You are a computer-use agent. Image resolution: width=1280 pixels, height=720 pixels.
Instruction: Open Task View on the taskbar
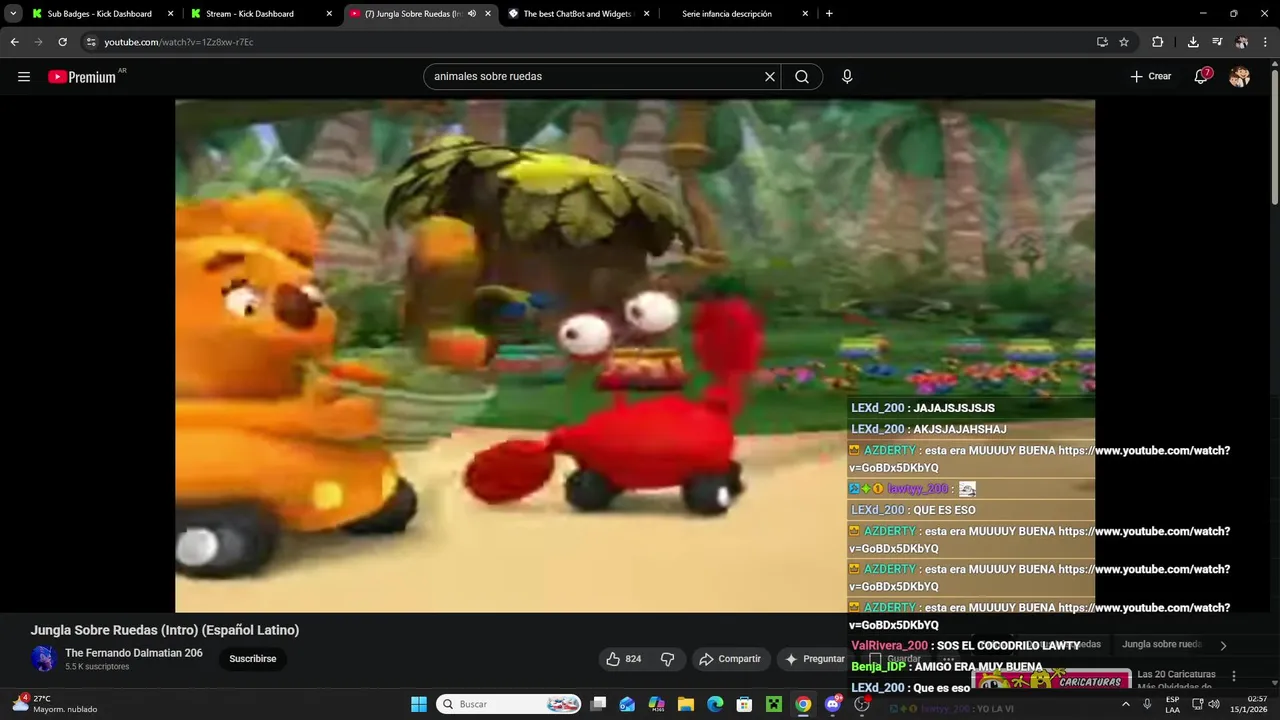(598, 704)
